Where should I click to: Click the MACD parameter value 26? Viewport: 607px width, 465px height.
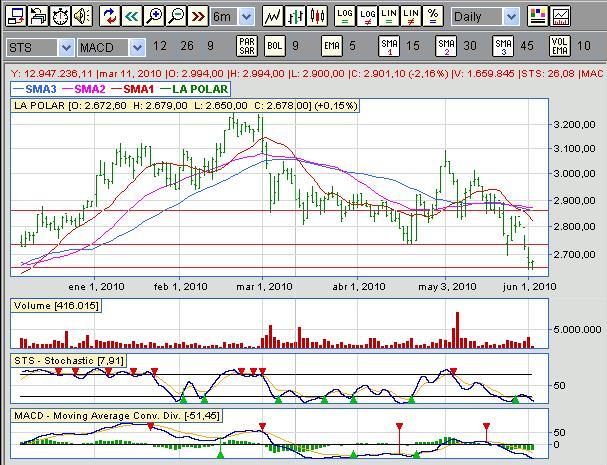tap(187, 46)
